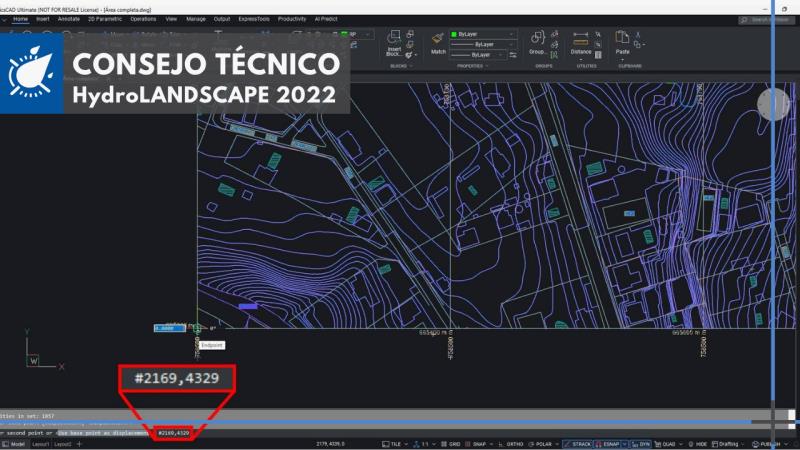This screenshot has width=800, height=450.
Task: Click the top small icon beside Group
Action: point(555,34)
